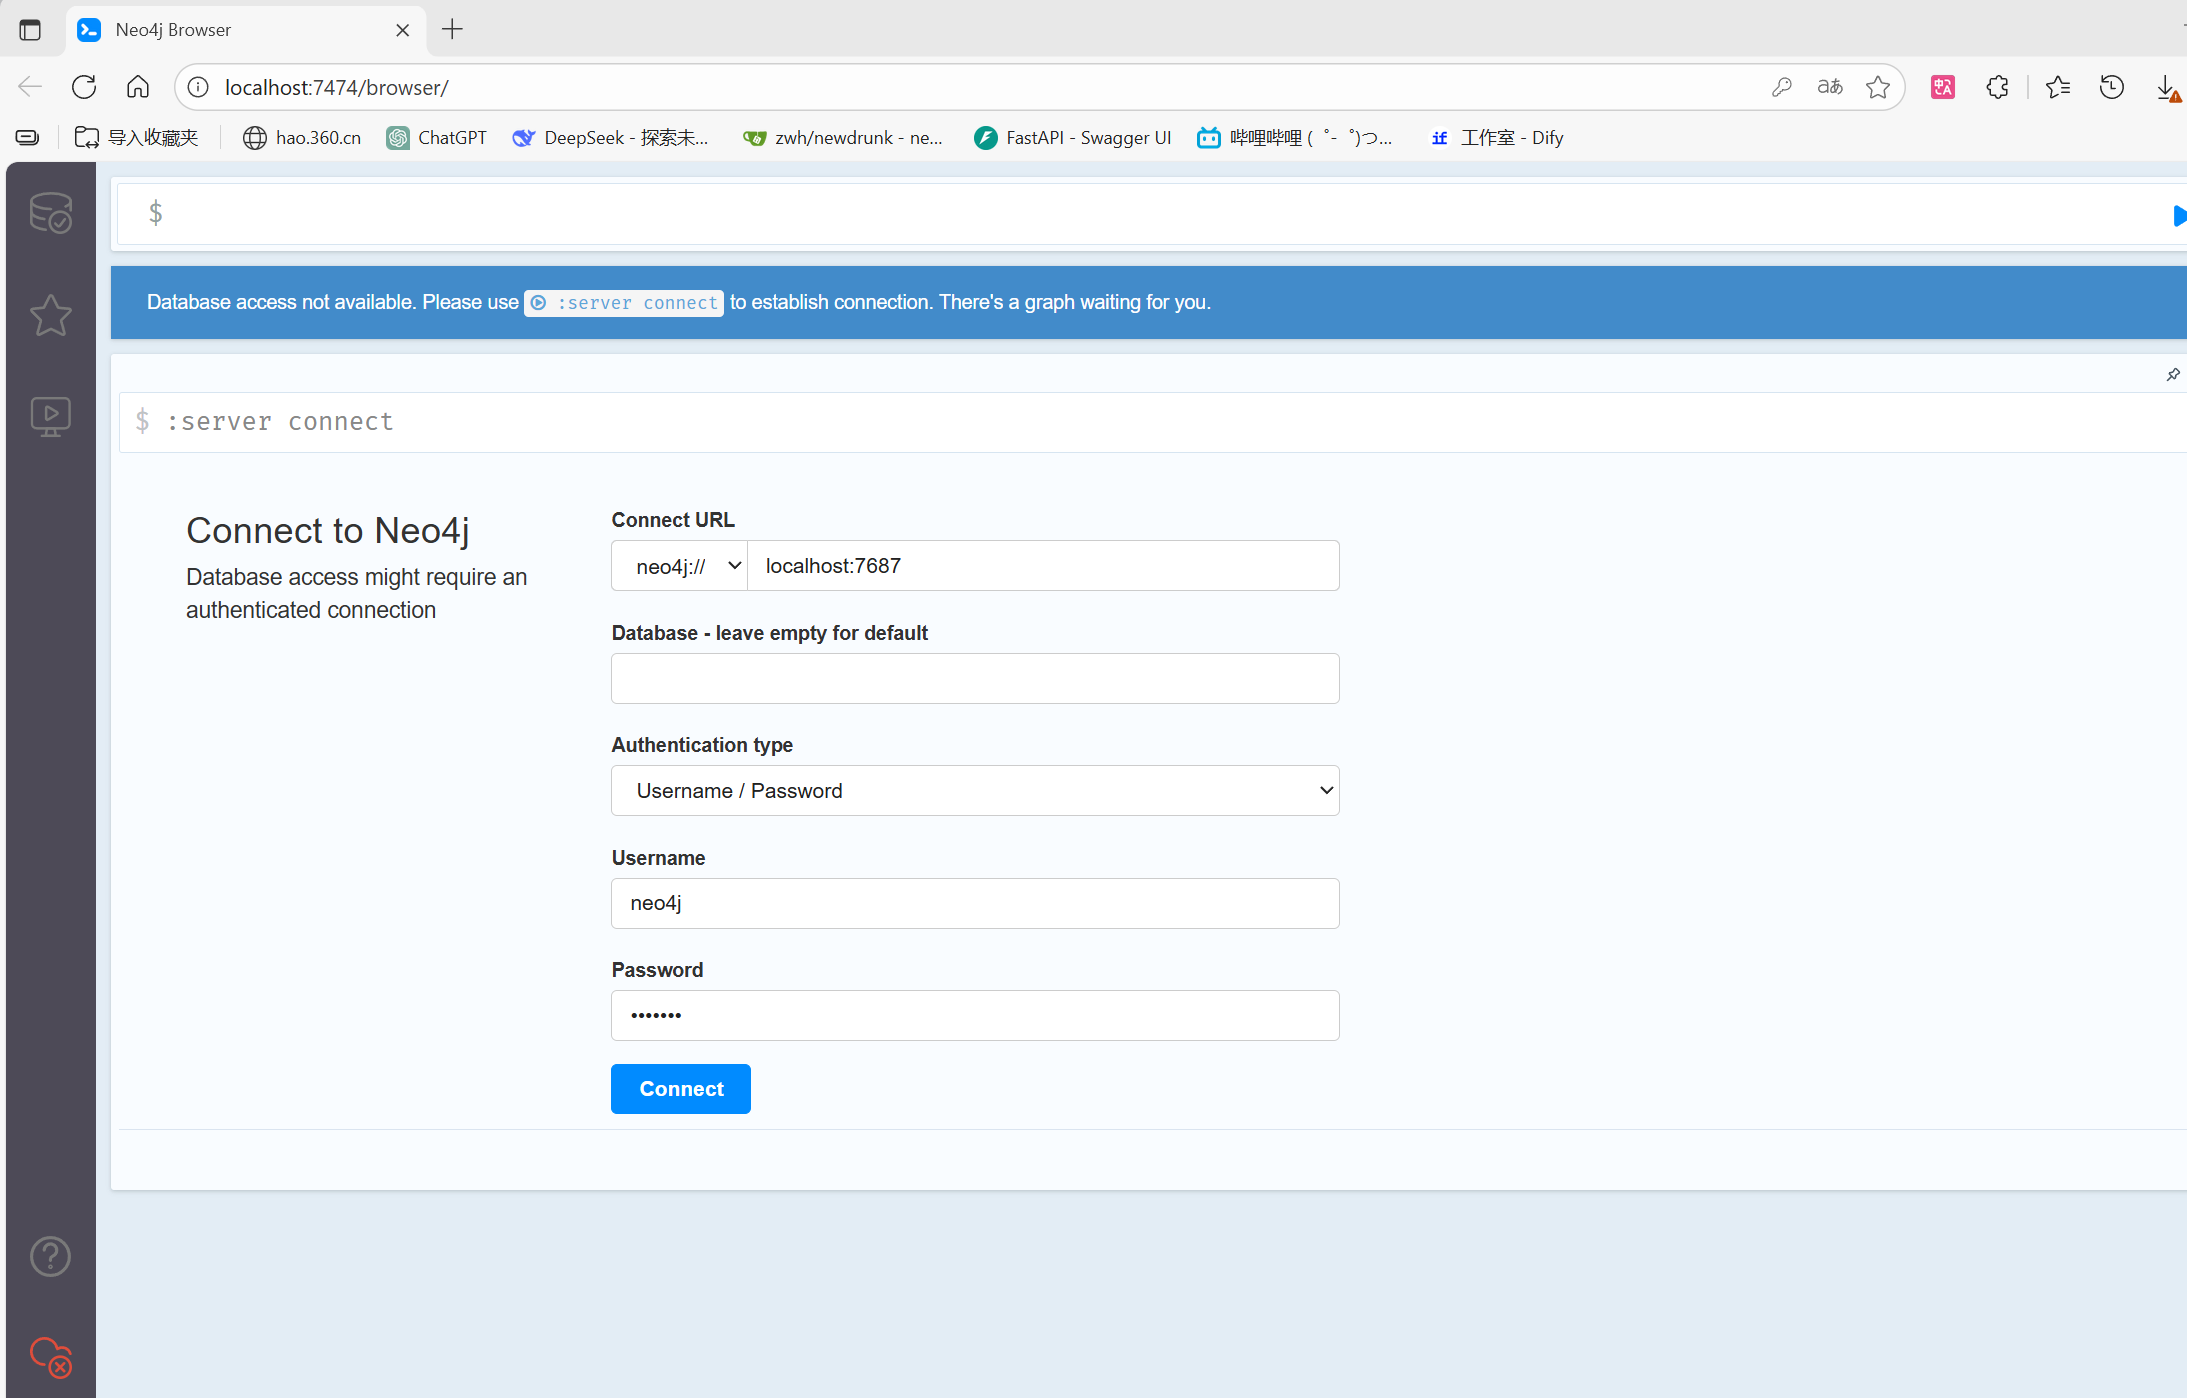Click the browser back arrow
2187x1398 pixels.
(30, 87)
